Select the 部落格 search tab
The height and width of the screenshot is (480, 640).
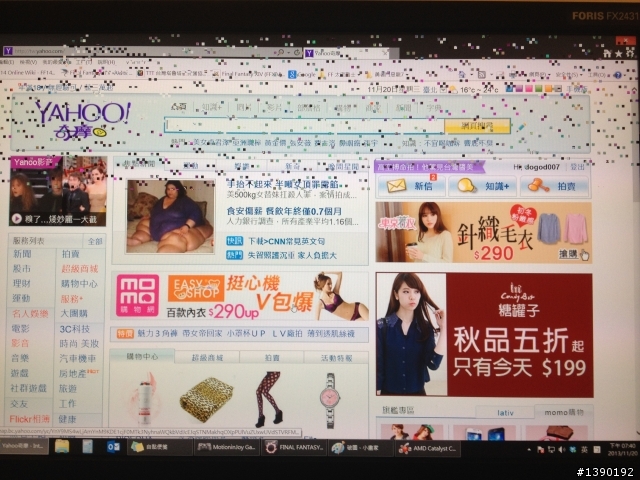click(x=309, y=108)
